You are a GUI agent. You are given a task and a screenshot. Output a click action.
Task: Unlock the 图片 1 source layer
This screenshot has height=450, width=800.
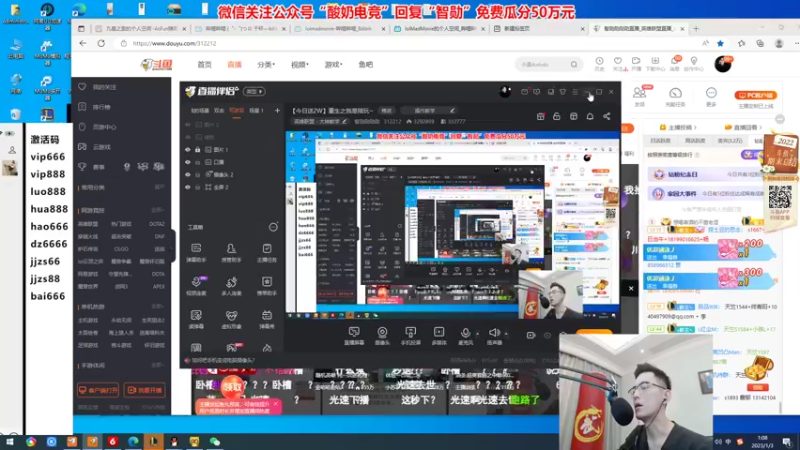(x=197, y=149)
